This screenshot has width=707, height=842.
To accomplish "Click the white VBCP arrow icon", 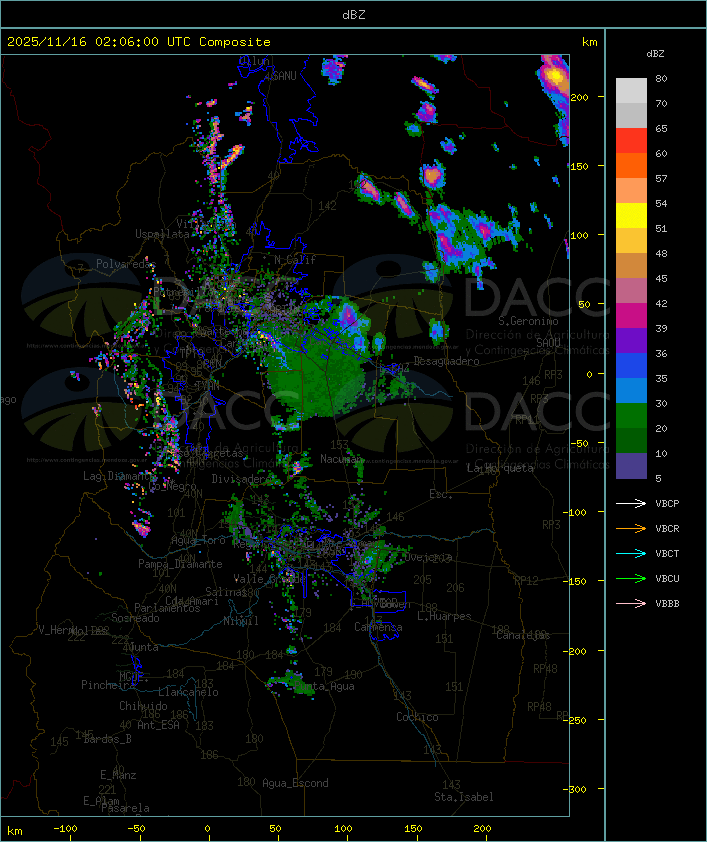I will (x=631, y=504).
